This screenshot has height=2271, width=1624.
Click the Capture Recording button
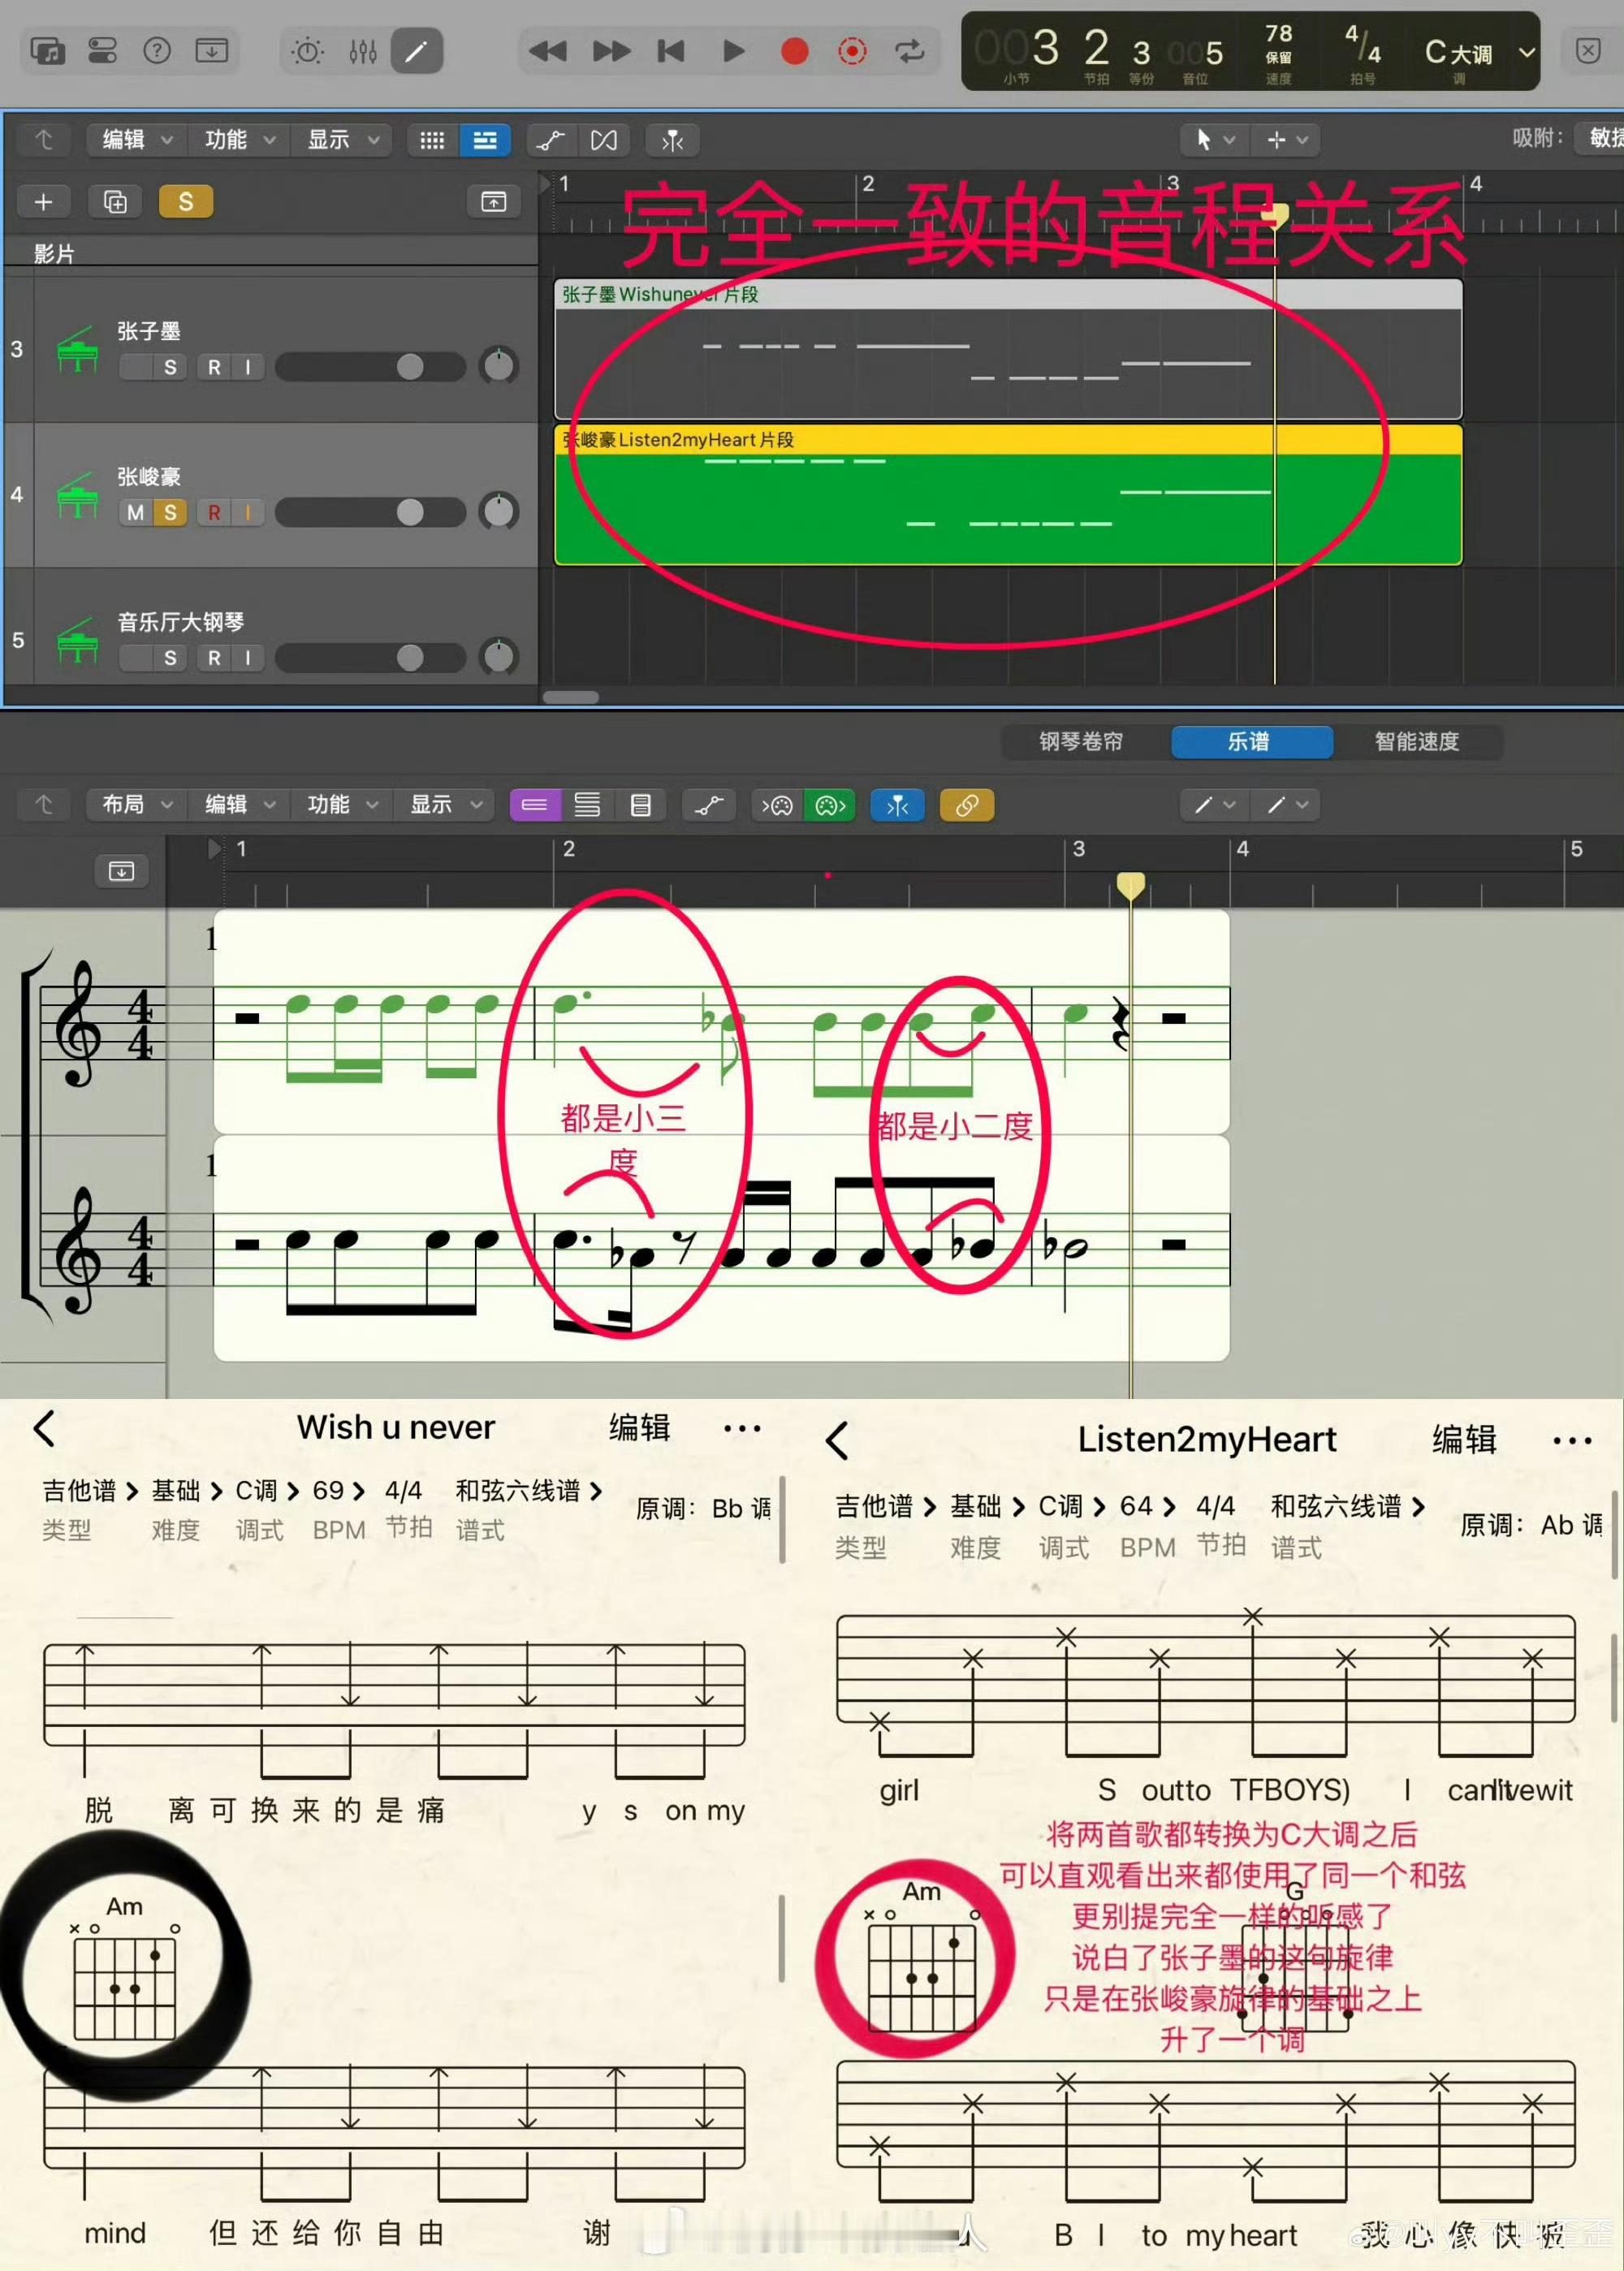tap(852, 51)
